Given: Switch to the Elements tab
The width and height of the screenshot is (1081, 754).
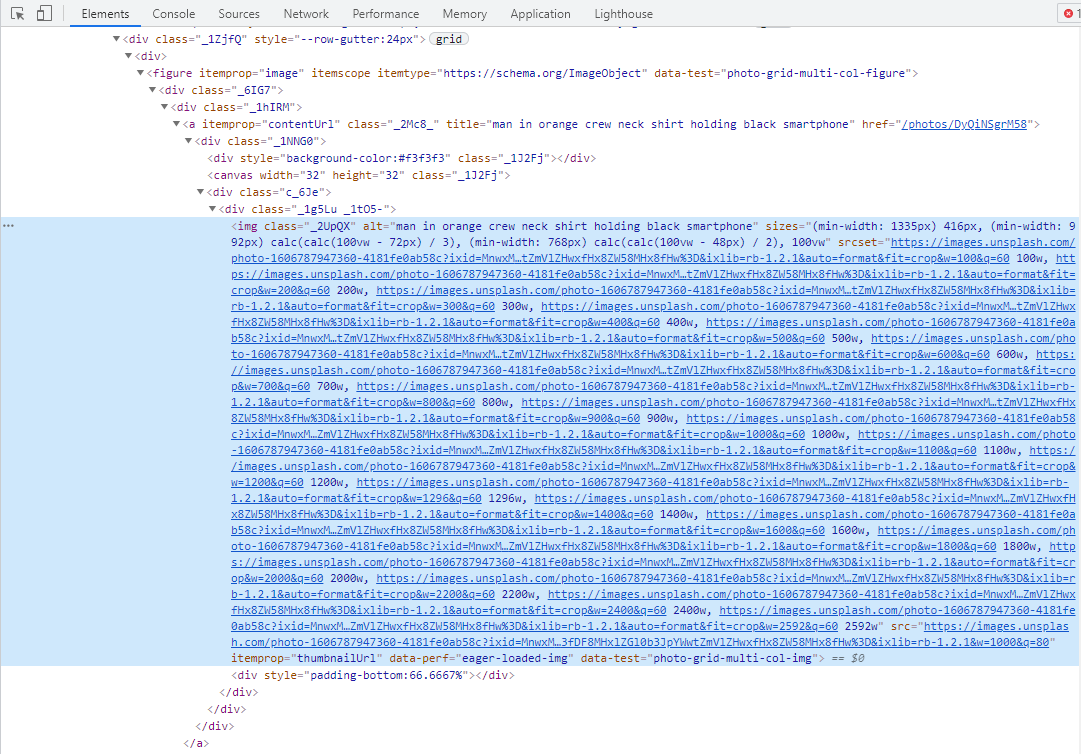Looking at the screenshot, I should tap(105, 14).
